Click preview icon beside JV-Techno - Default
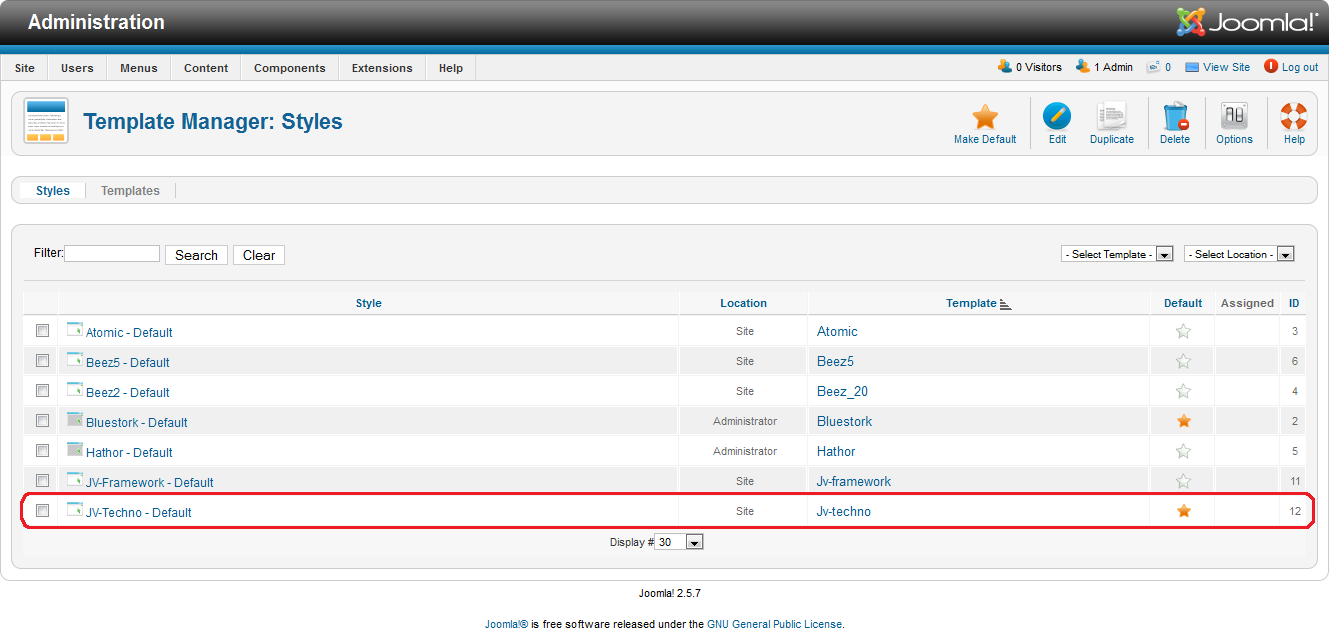This screenshot has width=1329, height=636. tap(75, 509)
